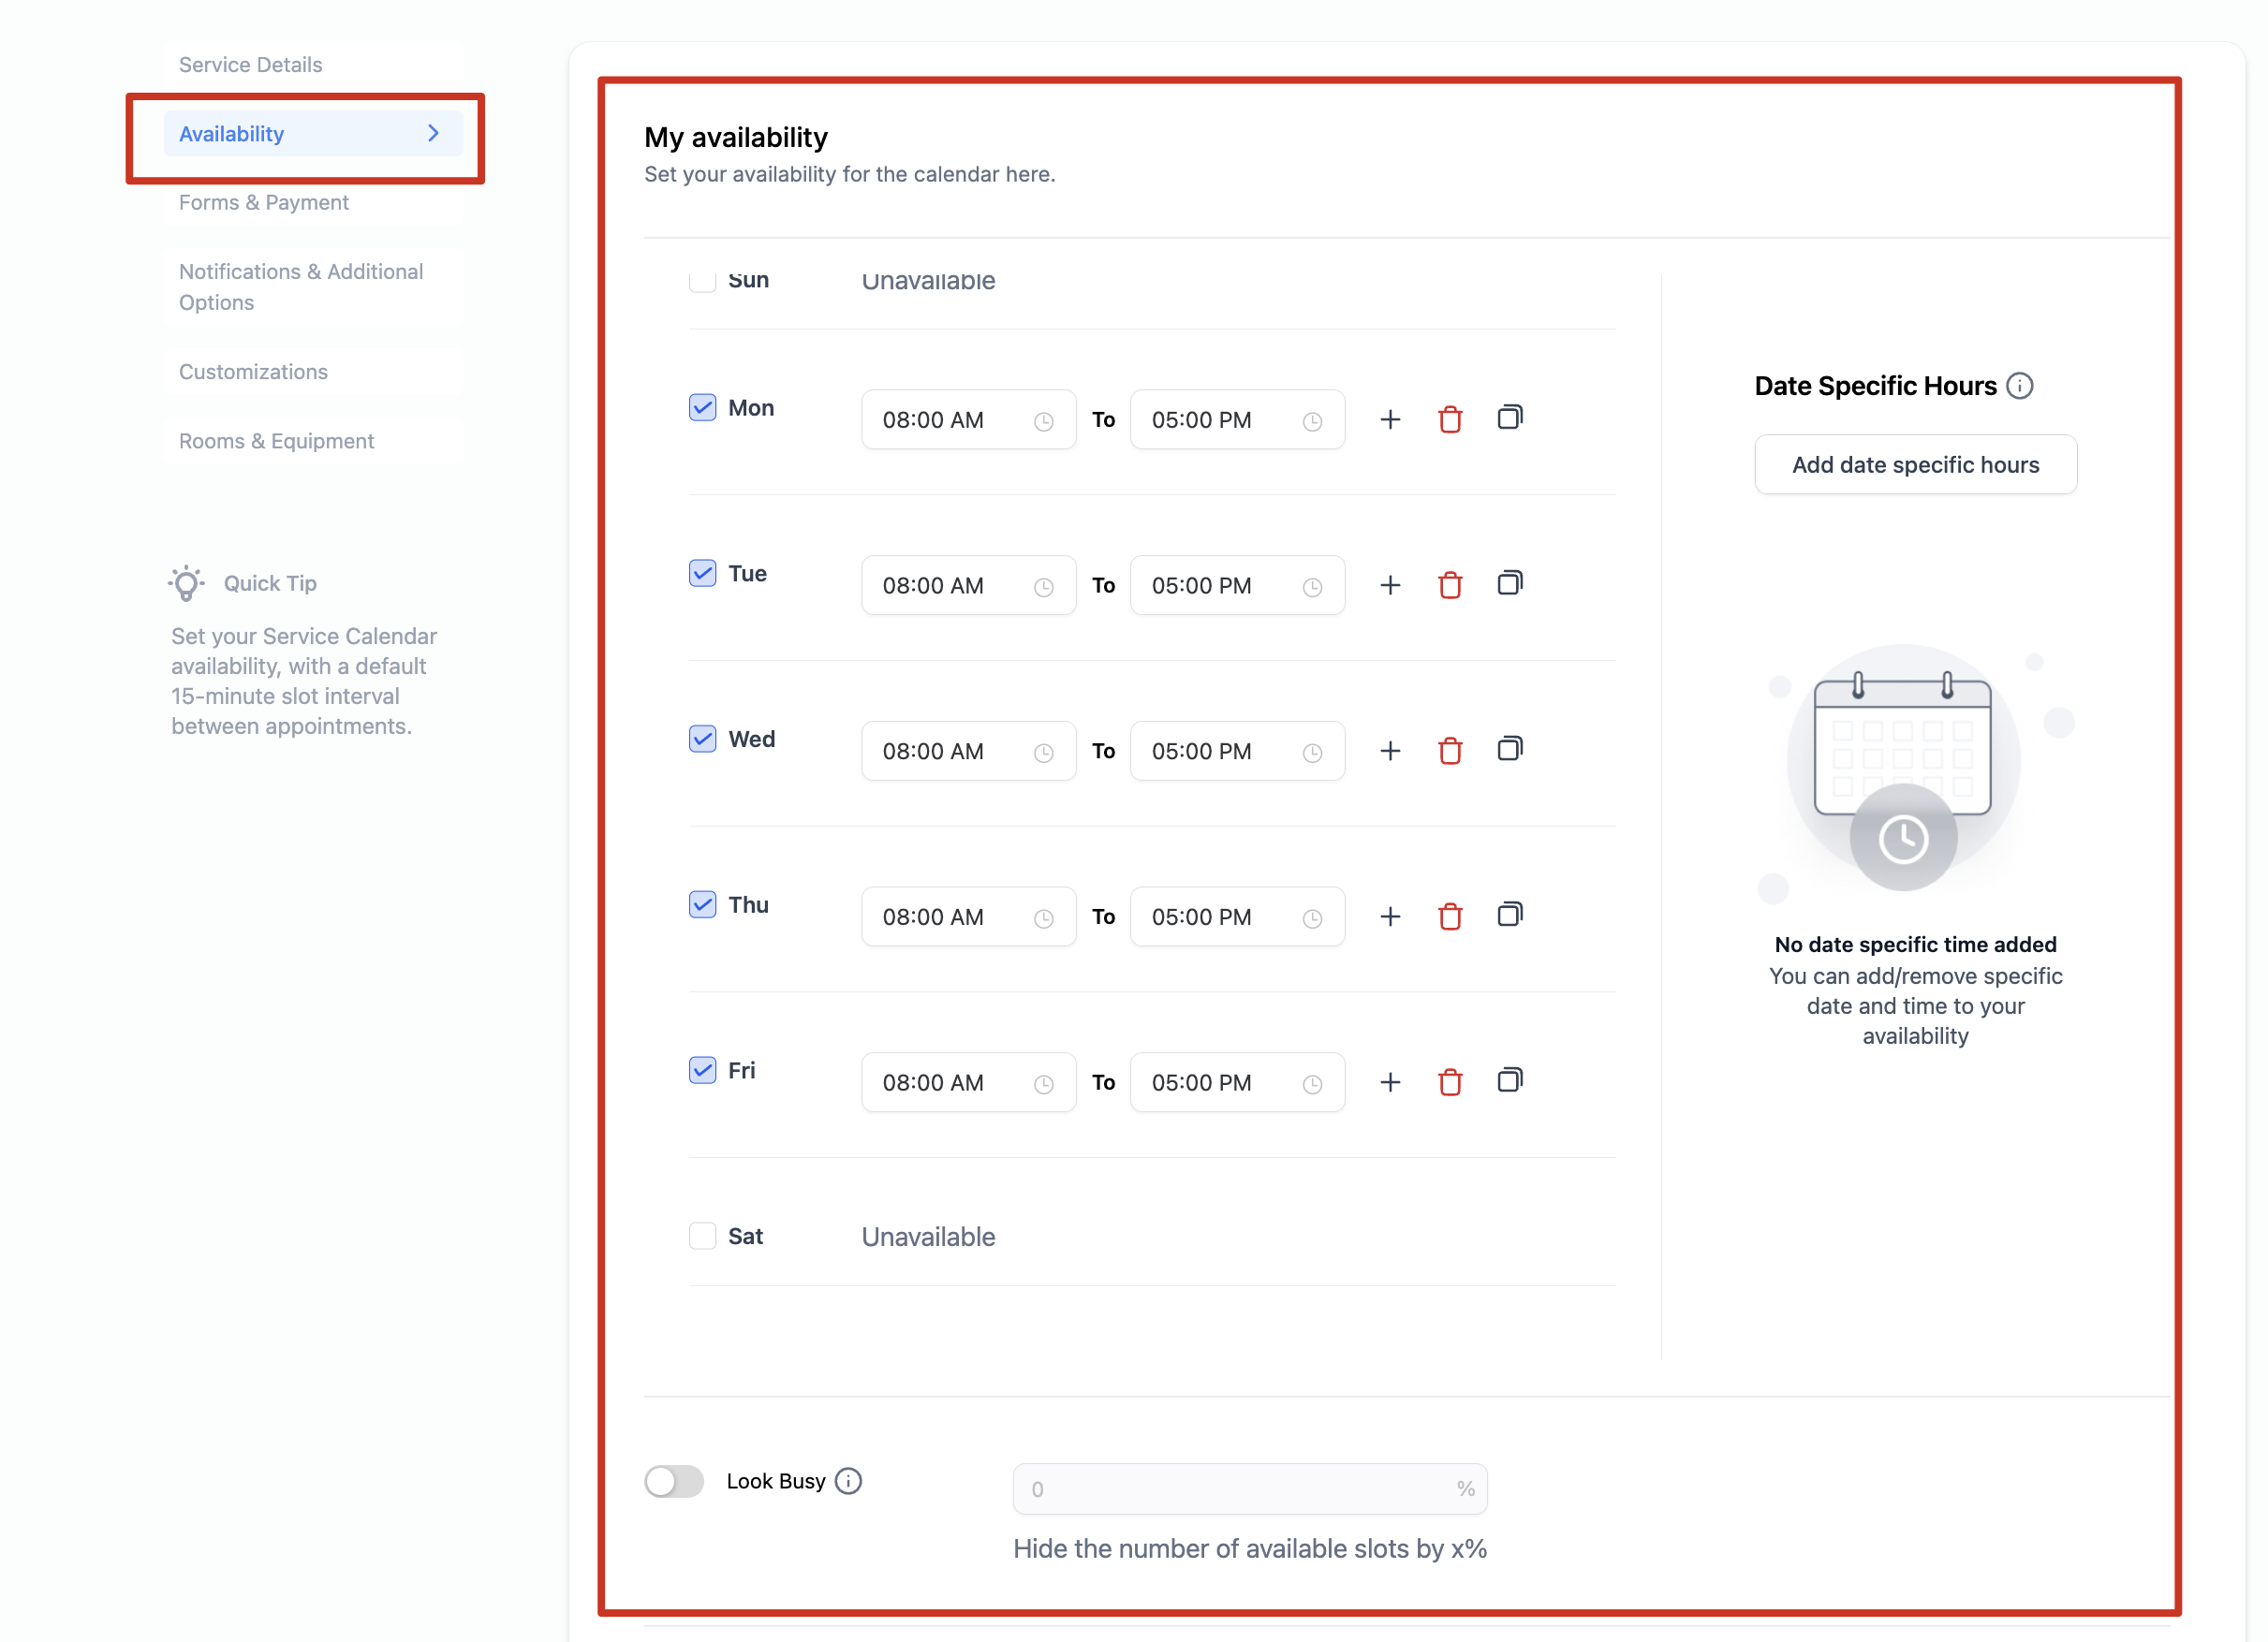The height and width of the screenshot is (1642, 2268).
Task: Switch to Forms & Payment section
Action: coord(264,203)
